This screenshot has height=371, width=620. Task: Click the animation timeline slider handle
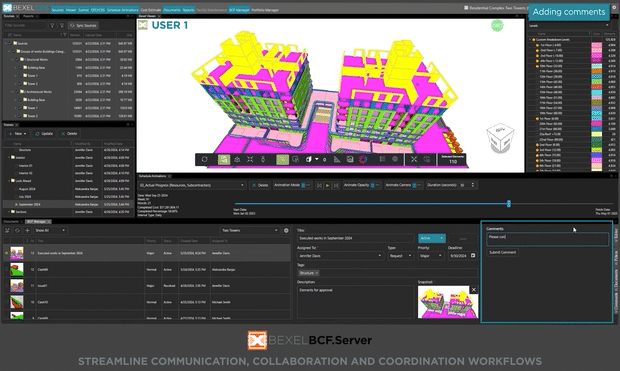pyautogui.click(x=509, y=204)
